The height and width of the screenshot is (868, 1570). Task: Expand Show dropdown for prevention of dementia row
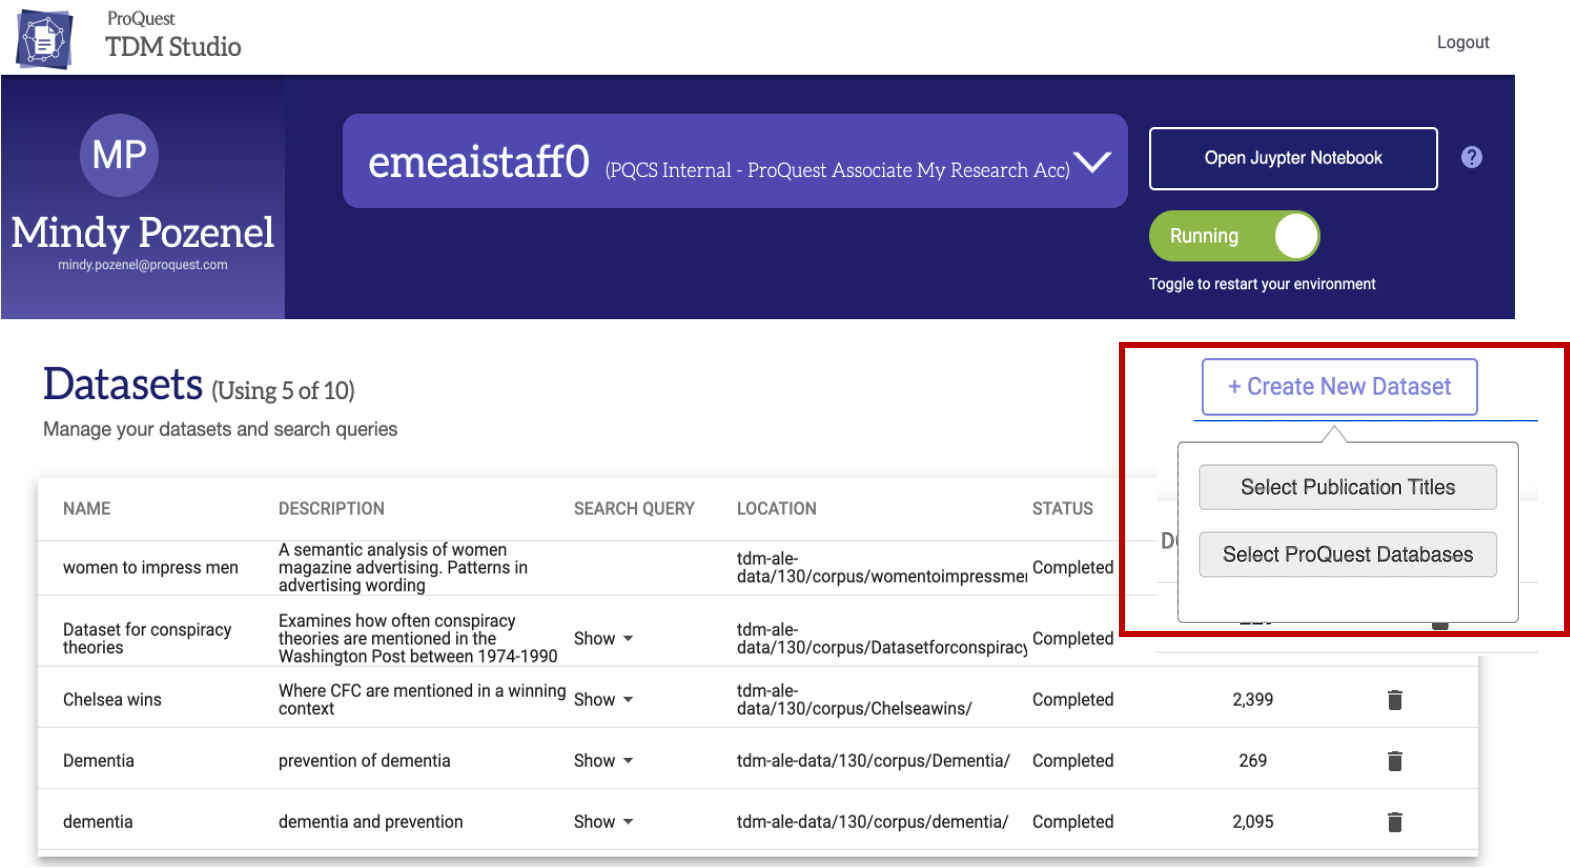[x=604, y=761]
